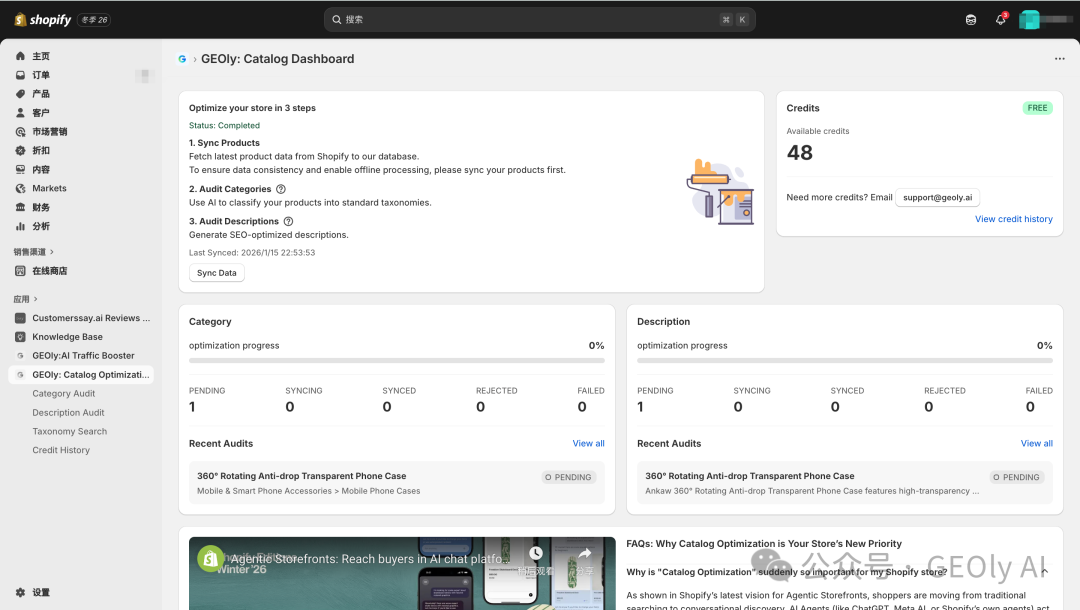1080x610 pixels.
Task: Click the 1. Sync Products step heading
Action: (224, 143)
